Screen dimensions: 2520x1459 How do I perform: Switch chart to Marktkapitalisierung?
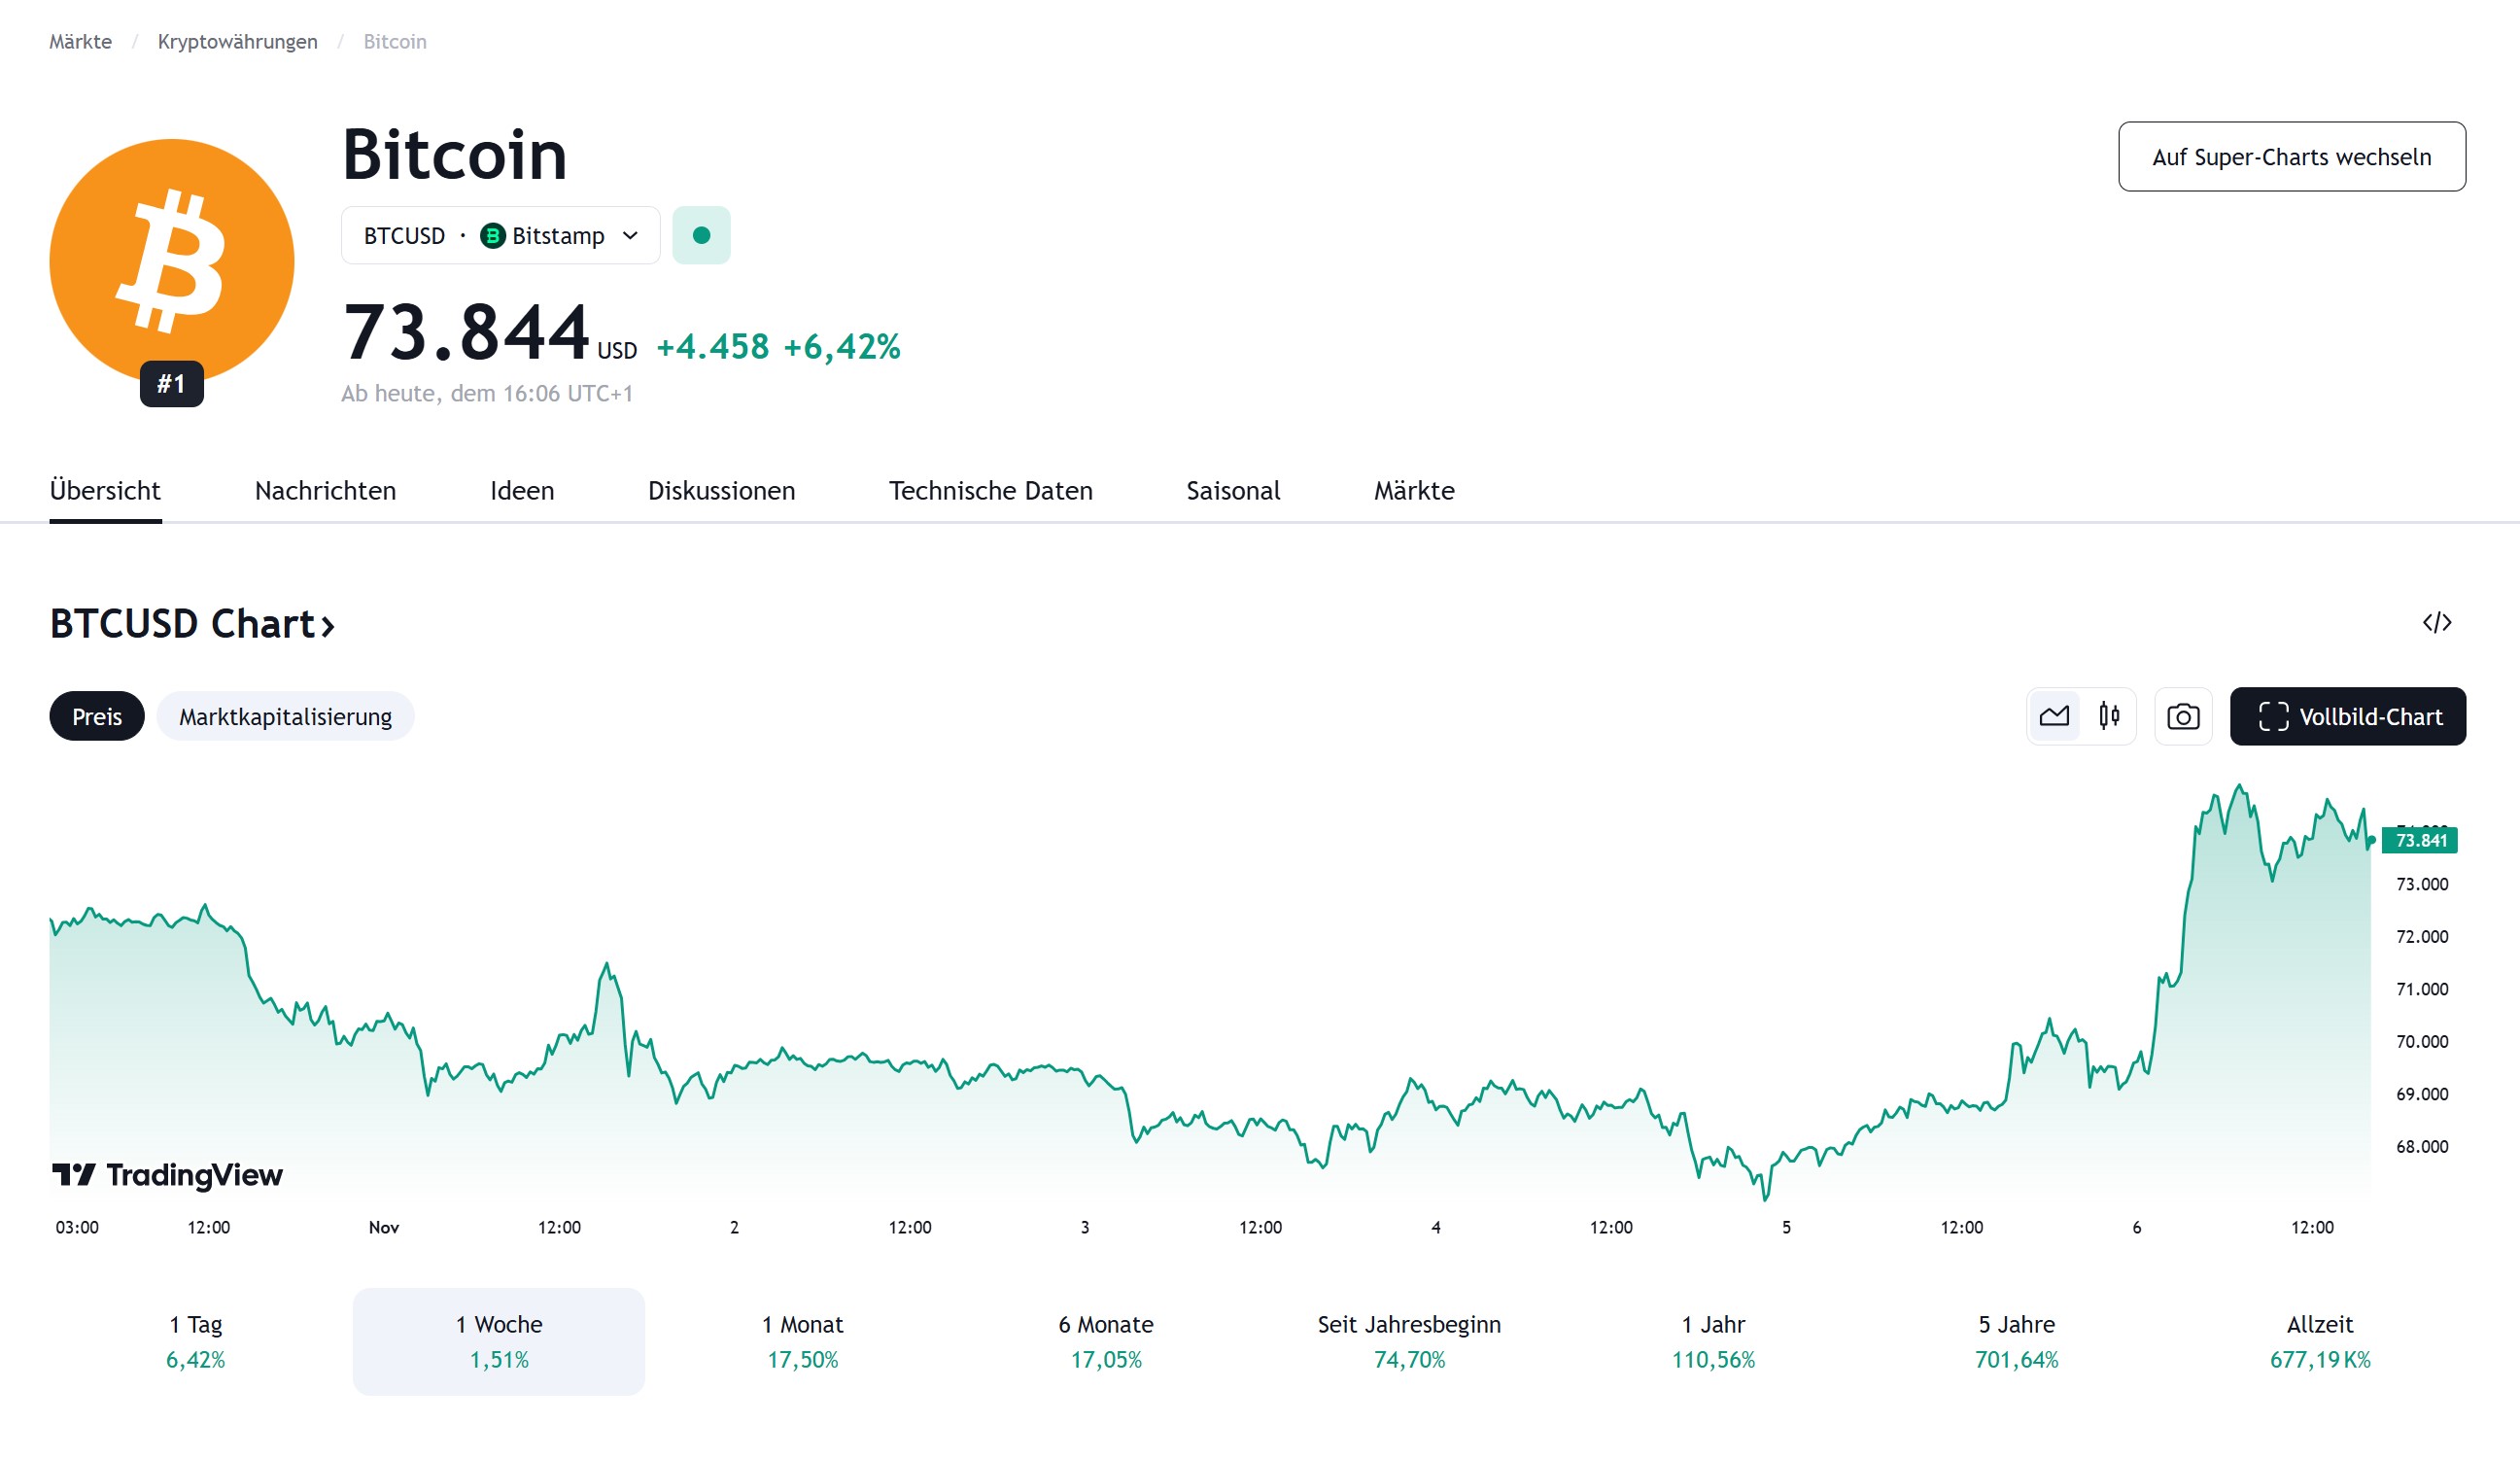pos(285,716)
